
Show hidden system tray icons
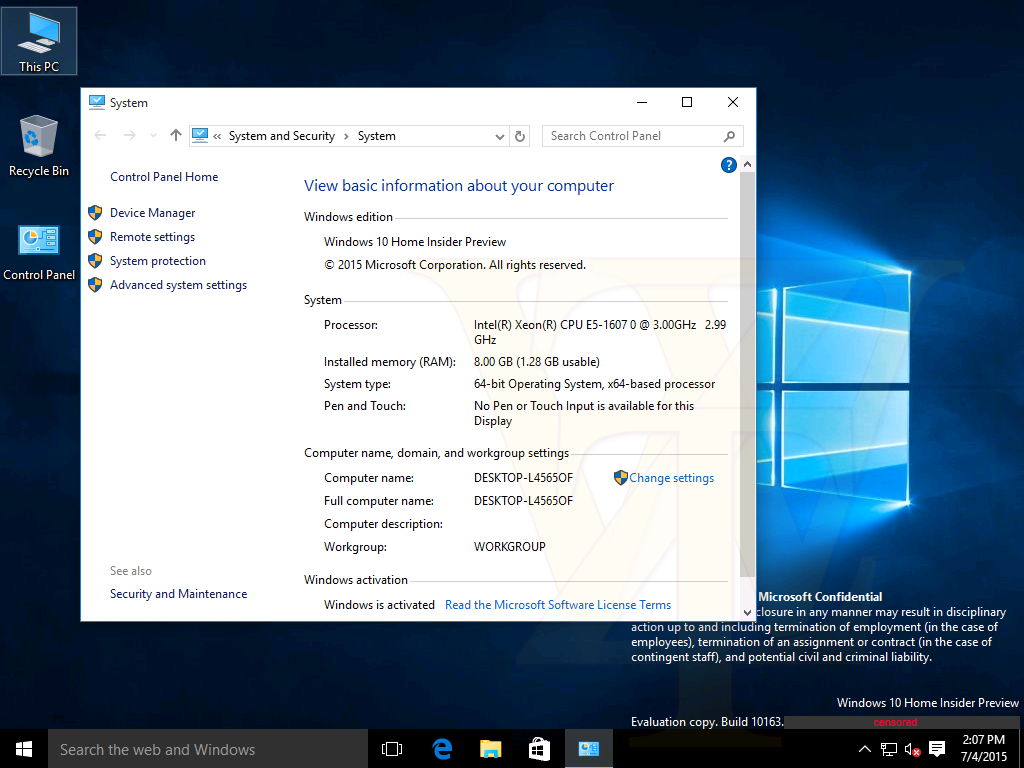point(864,749)
